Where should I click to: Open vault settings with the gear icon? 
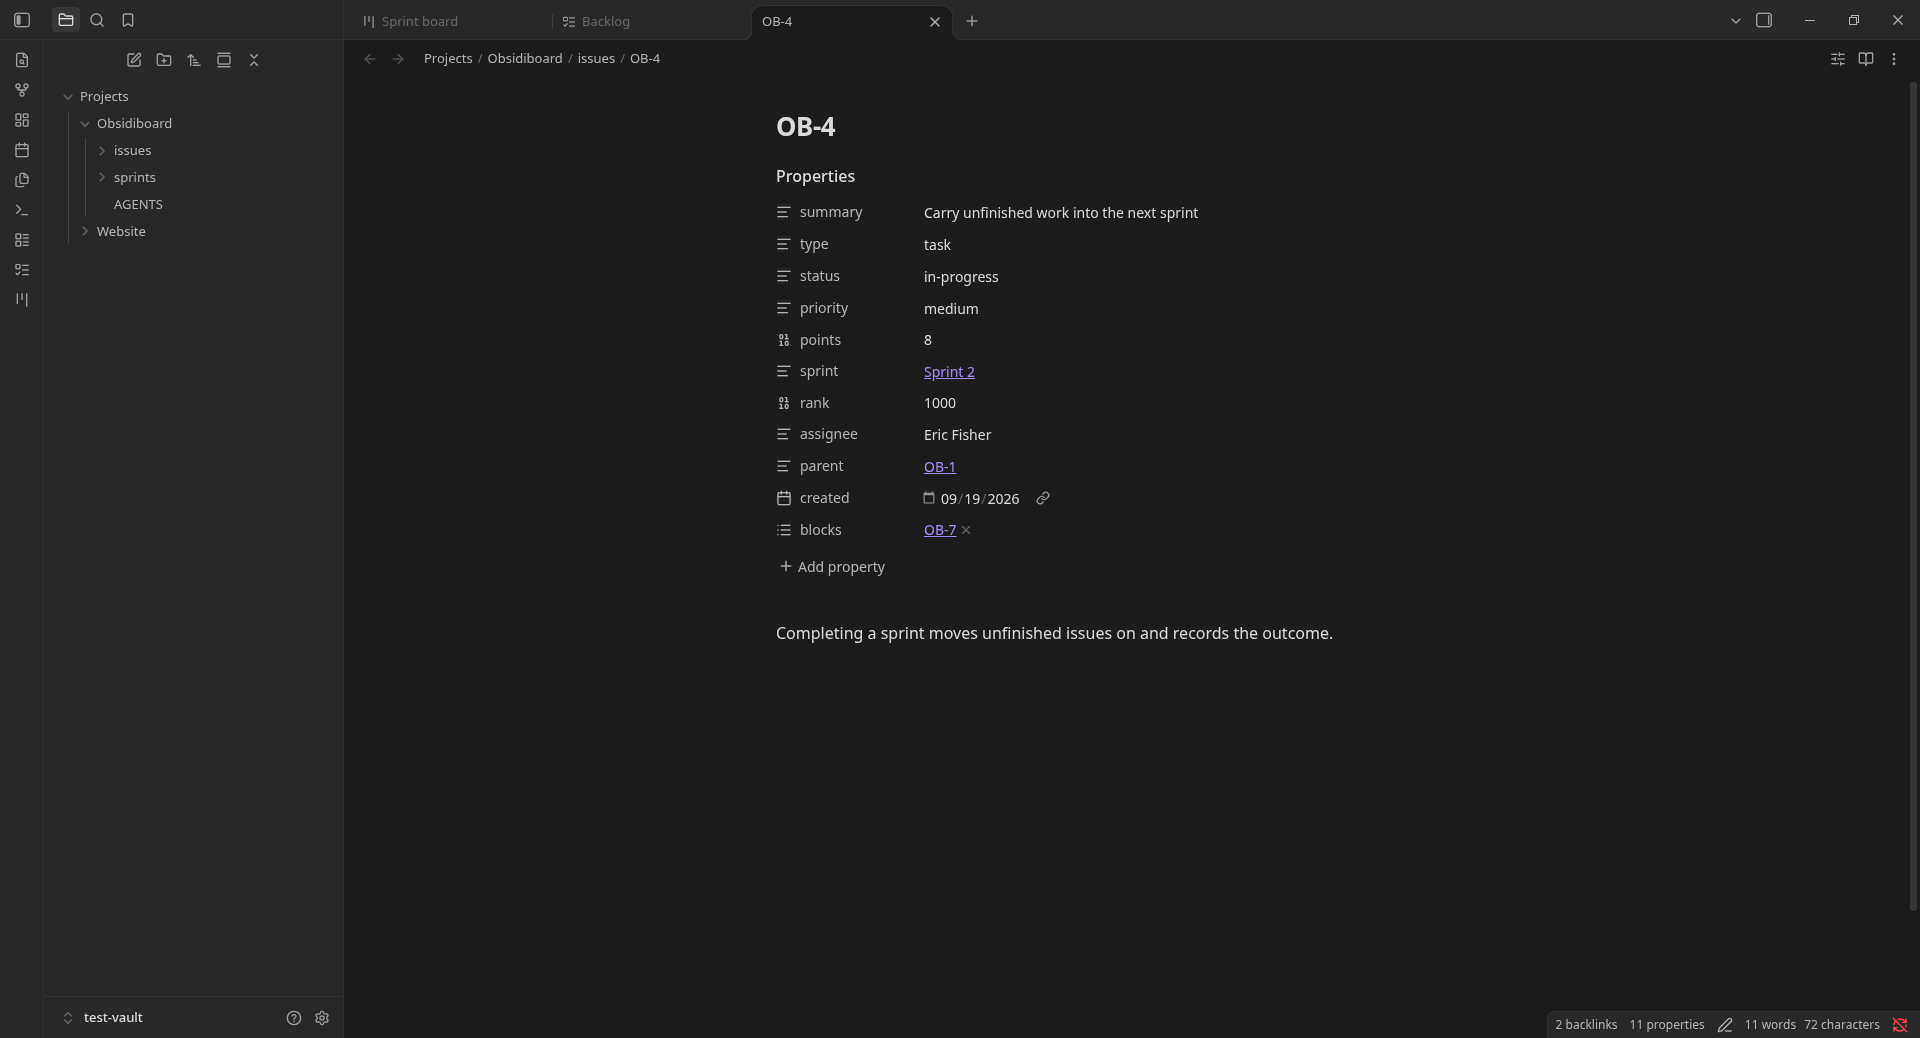coord(322,1018)
